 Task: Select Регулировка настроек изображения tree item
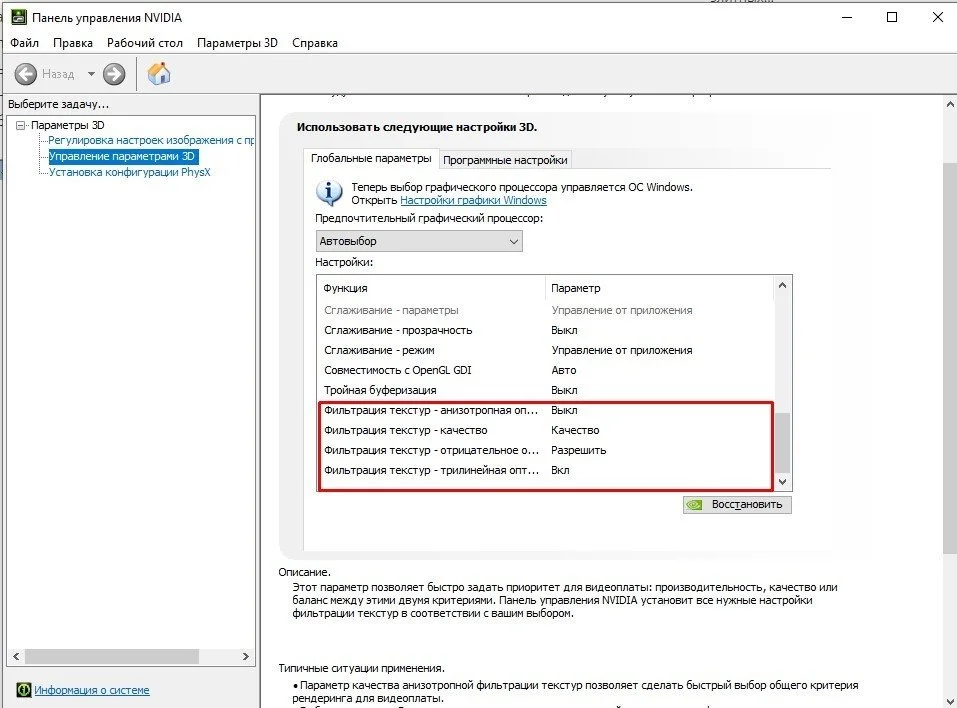point(151,140)
